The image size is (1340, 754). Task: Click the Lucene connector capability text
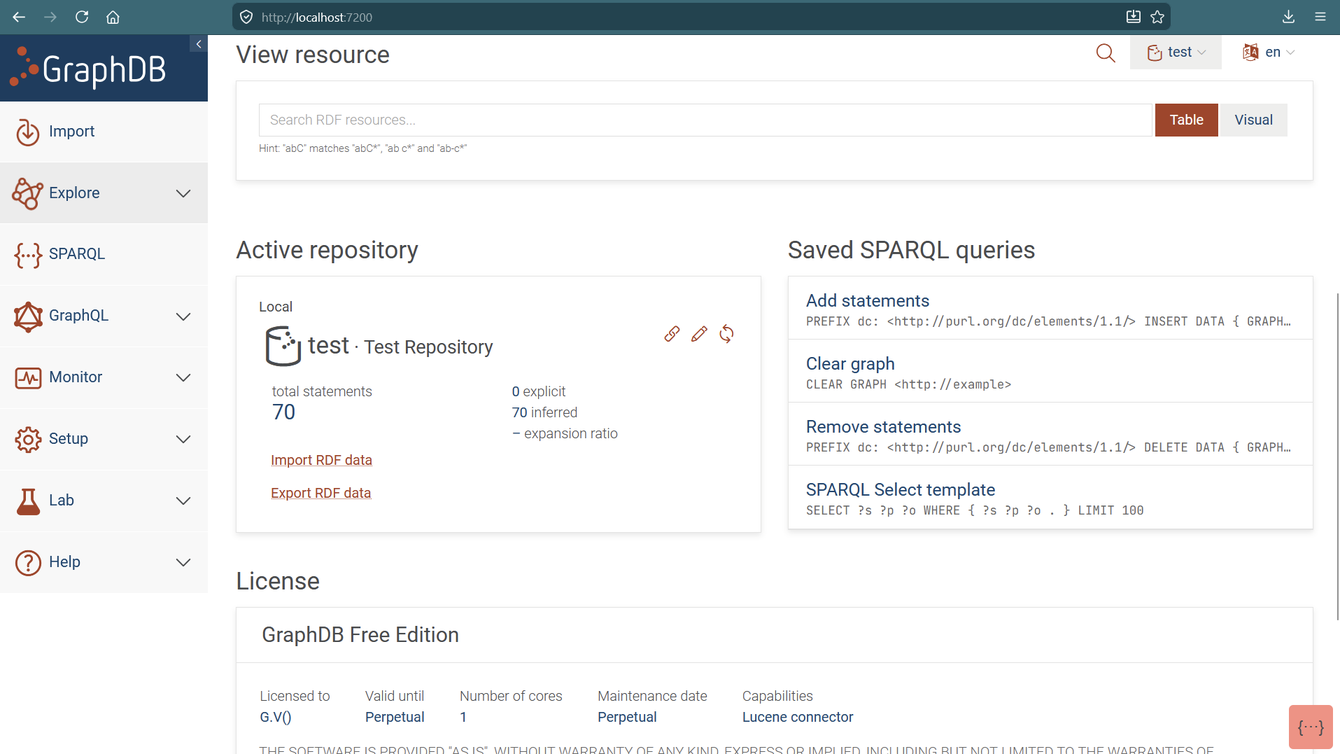[797, 717]
